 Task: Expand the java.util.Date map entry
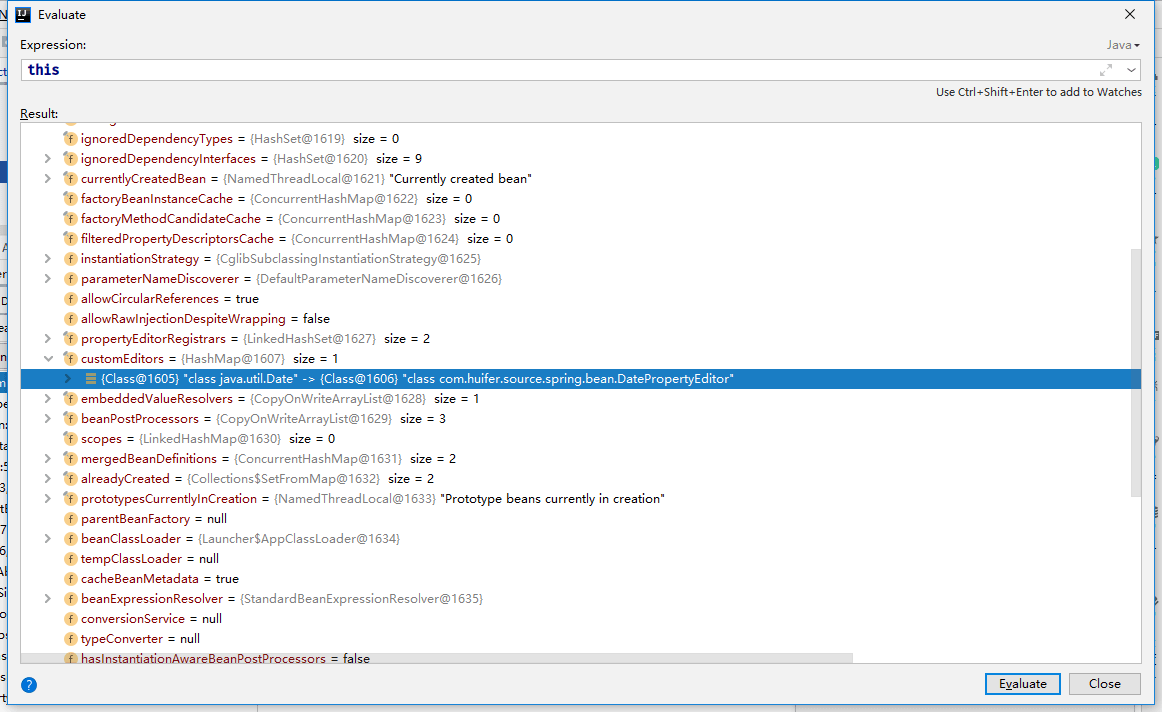click(68, 379)
